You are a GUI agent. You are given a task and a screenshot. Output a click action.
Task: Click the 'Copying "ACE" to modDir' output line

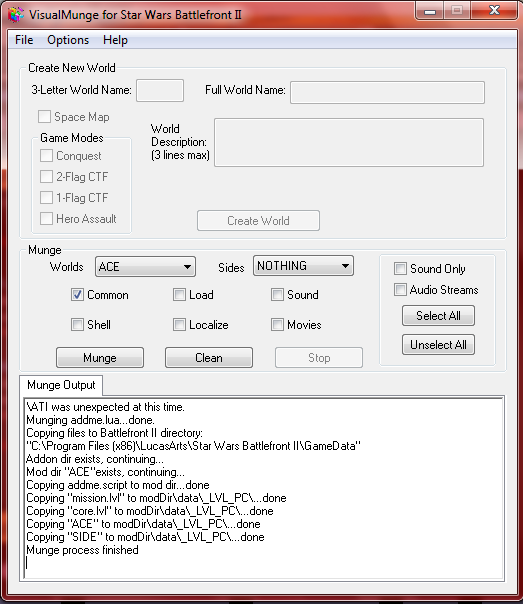[143, 524]
